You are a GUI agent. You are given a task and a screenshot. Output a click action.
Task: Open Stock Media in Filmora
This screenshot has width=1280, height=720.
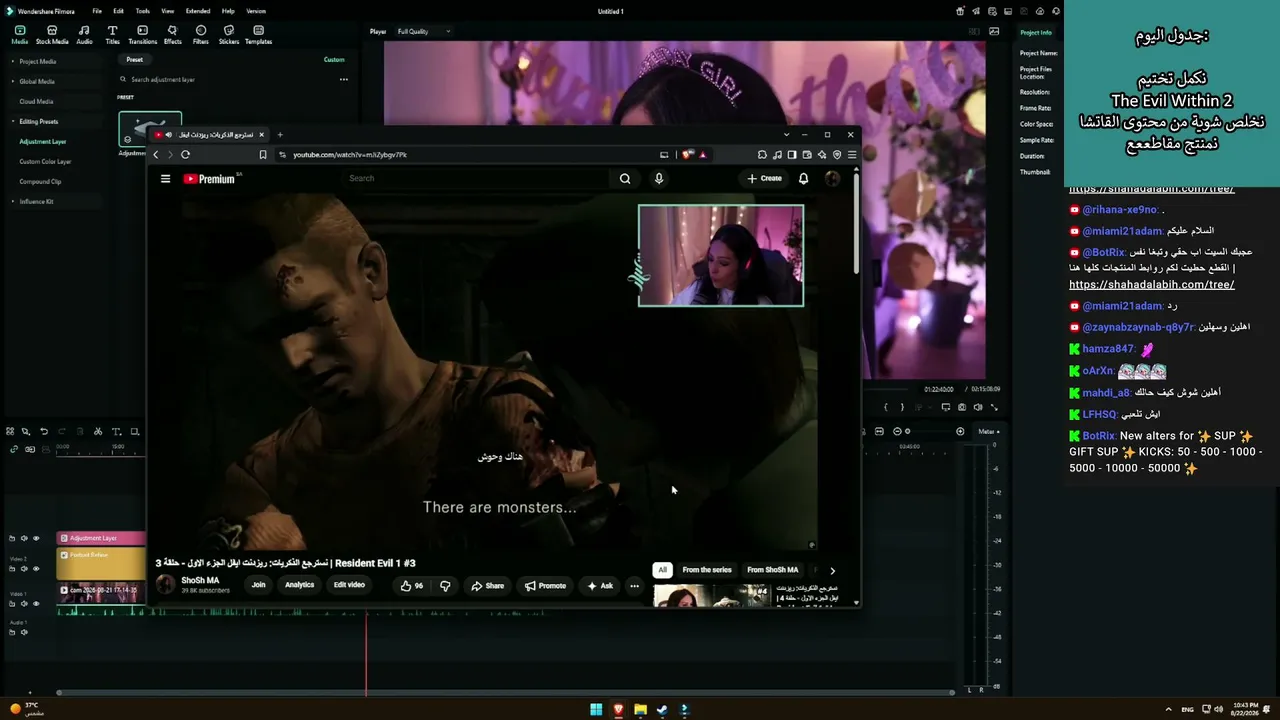tap(52, 35)
